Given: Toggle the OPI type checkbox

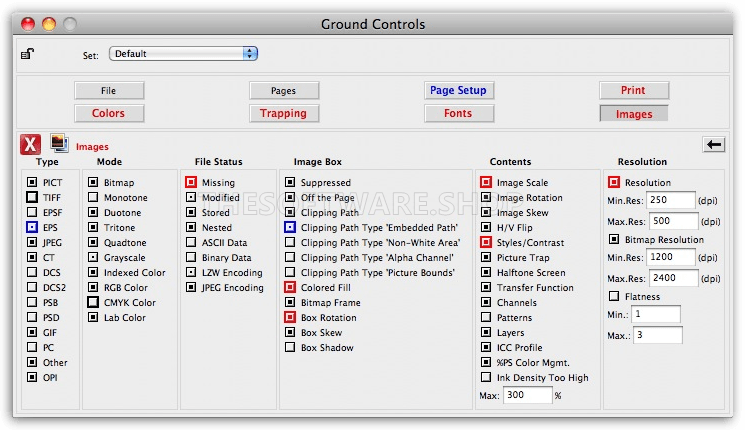Looking at the screenshot, I should coord(32,377).
